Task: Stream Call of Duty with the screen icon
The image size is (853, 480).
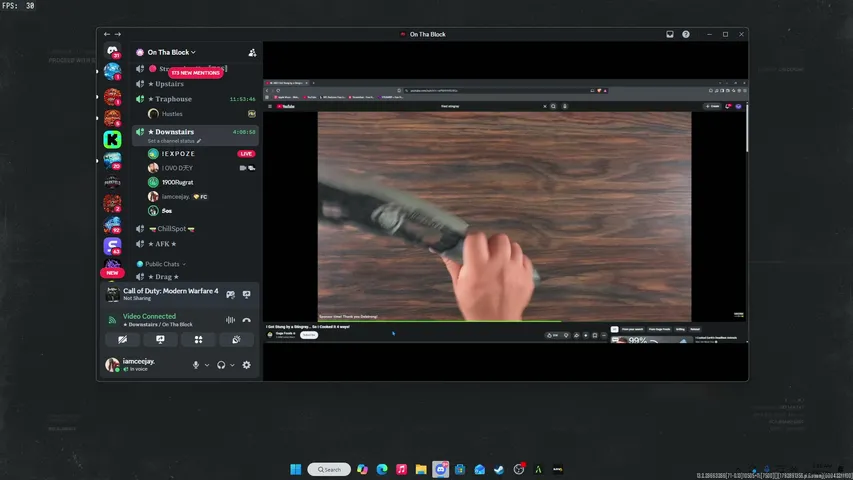Action: click(x=246, y=294)
